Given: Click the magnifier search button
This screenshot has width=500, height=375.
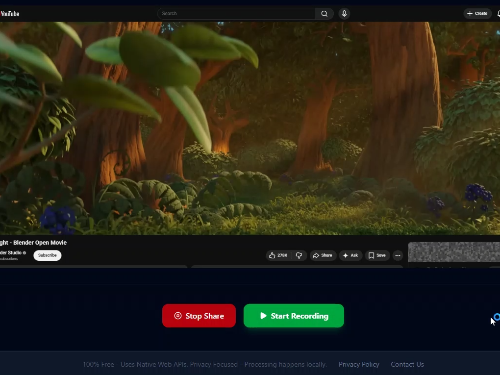Looking at the screenshot, I should click(x=324, y=14).
